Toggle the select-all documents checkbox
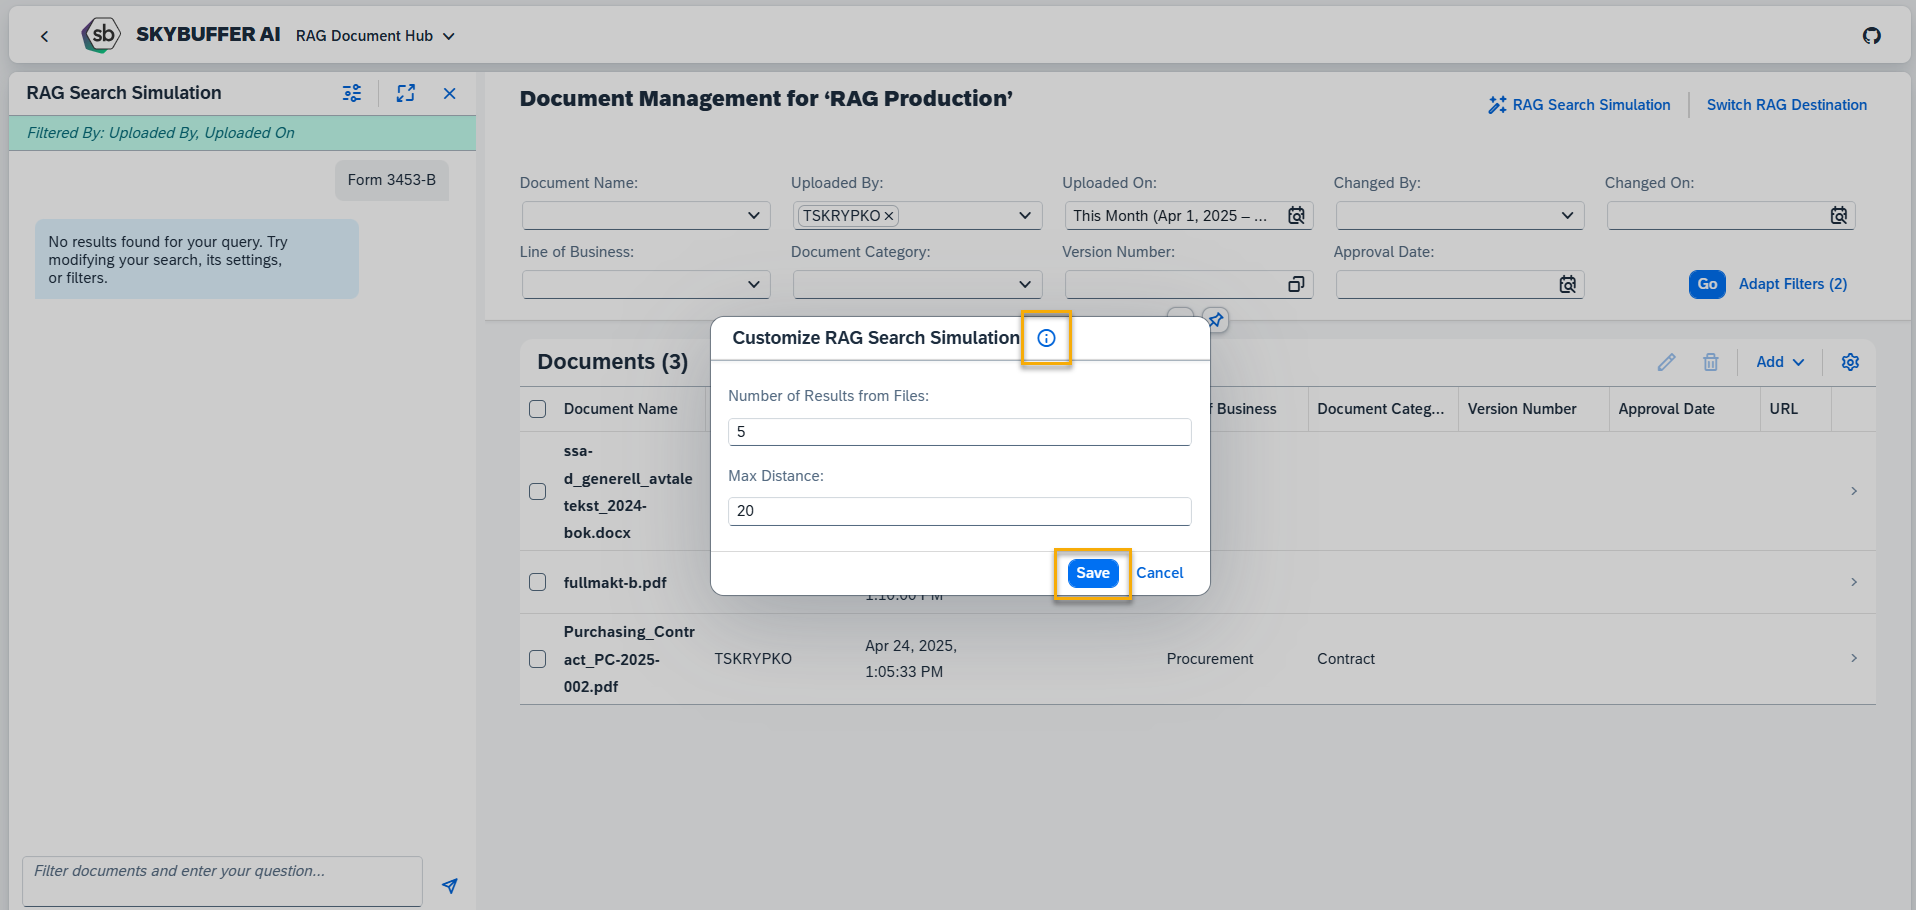1916x910 pixels. pos(537,409)
